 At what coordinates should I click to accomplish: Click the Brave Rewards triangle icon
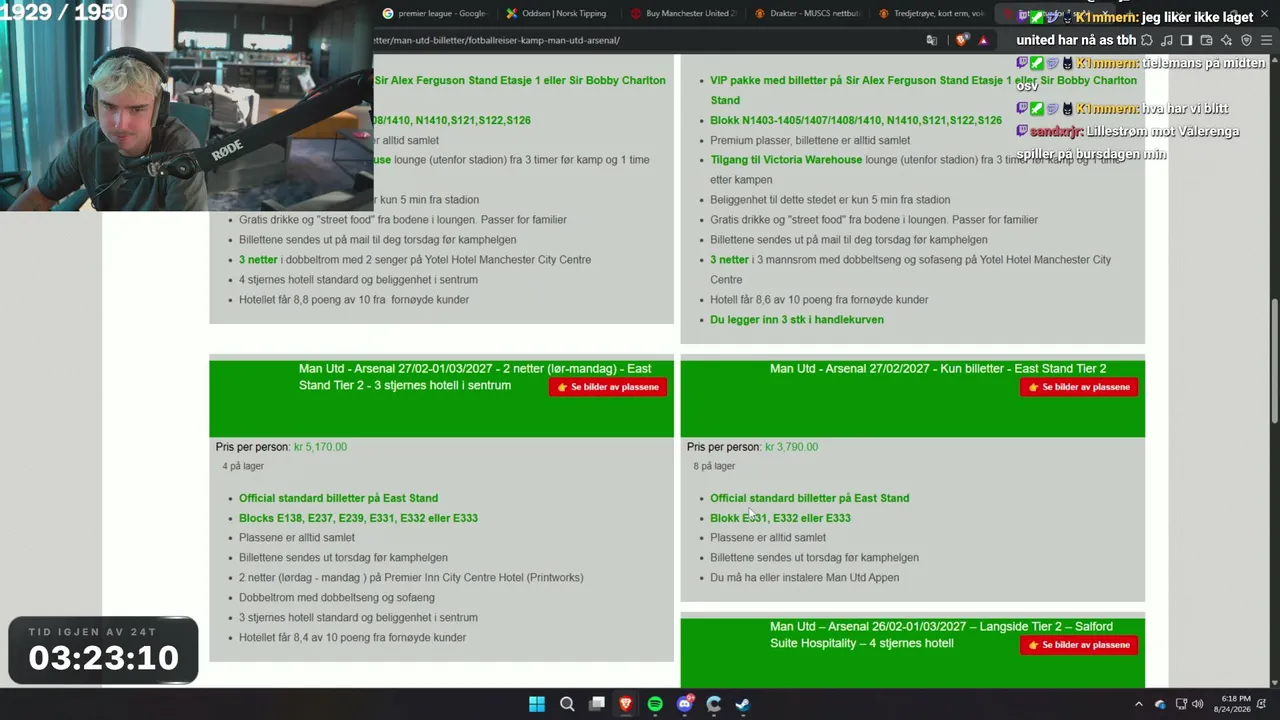[x=984, y=40]
